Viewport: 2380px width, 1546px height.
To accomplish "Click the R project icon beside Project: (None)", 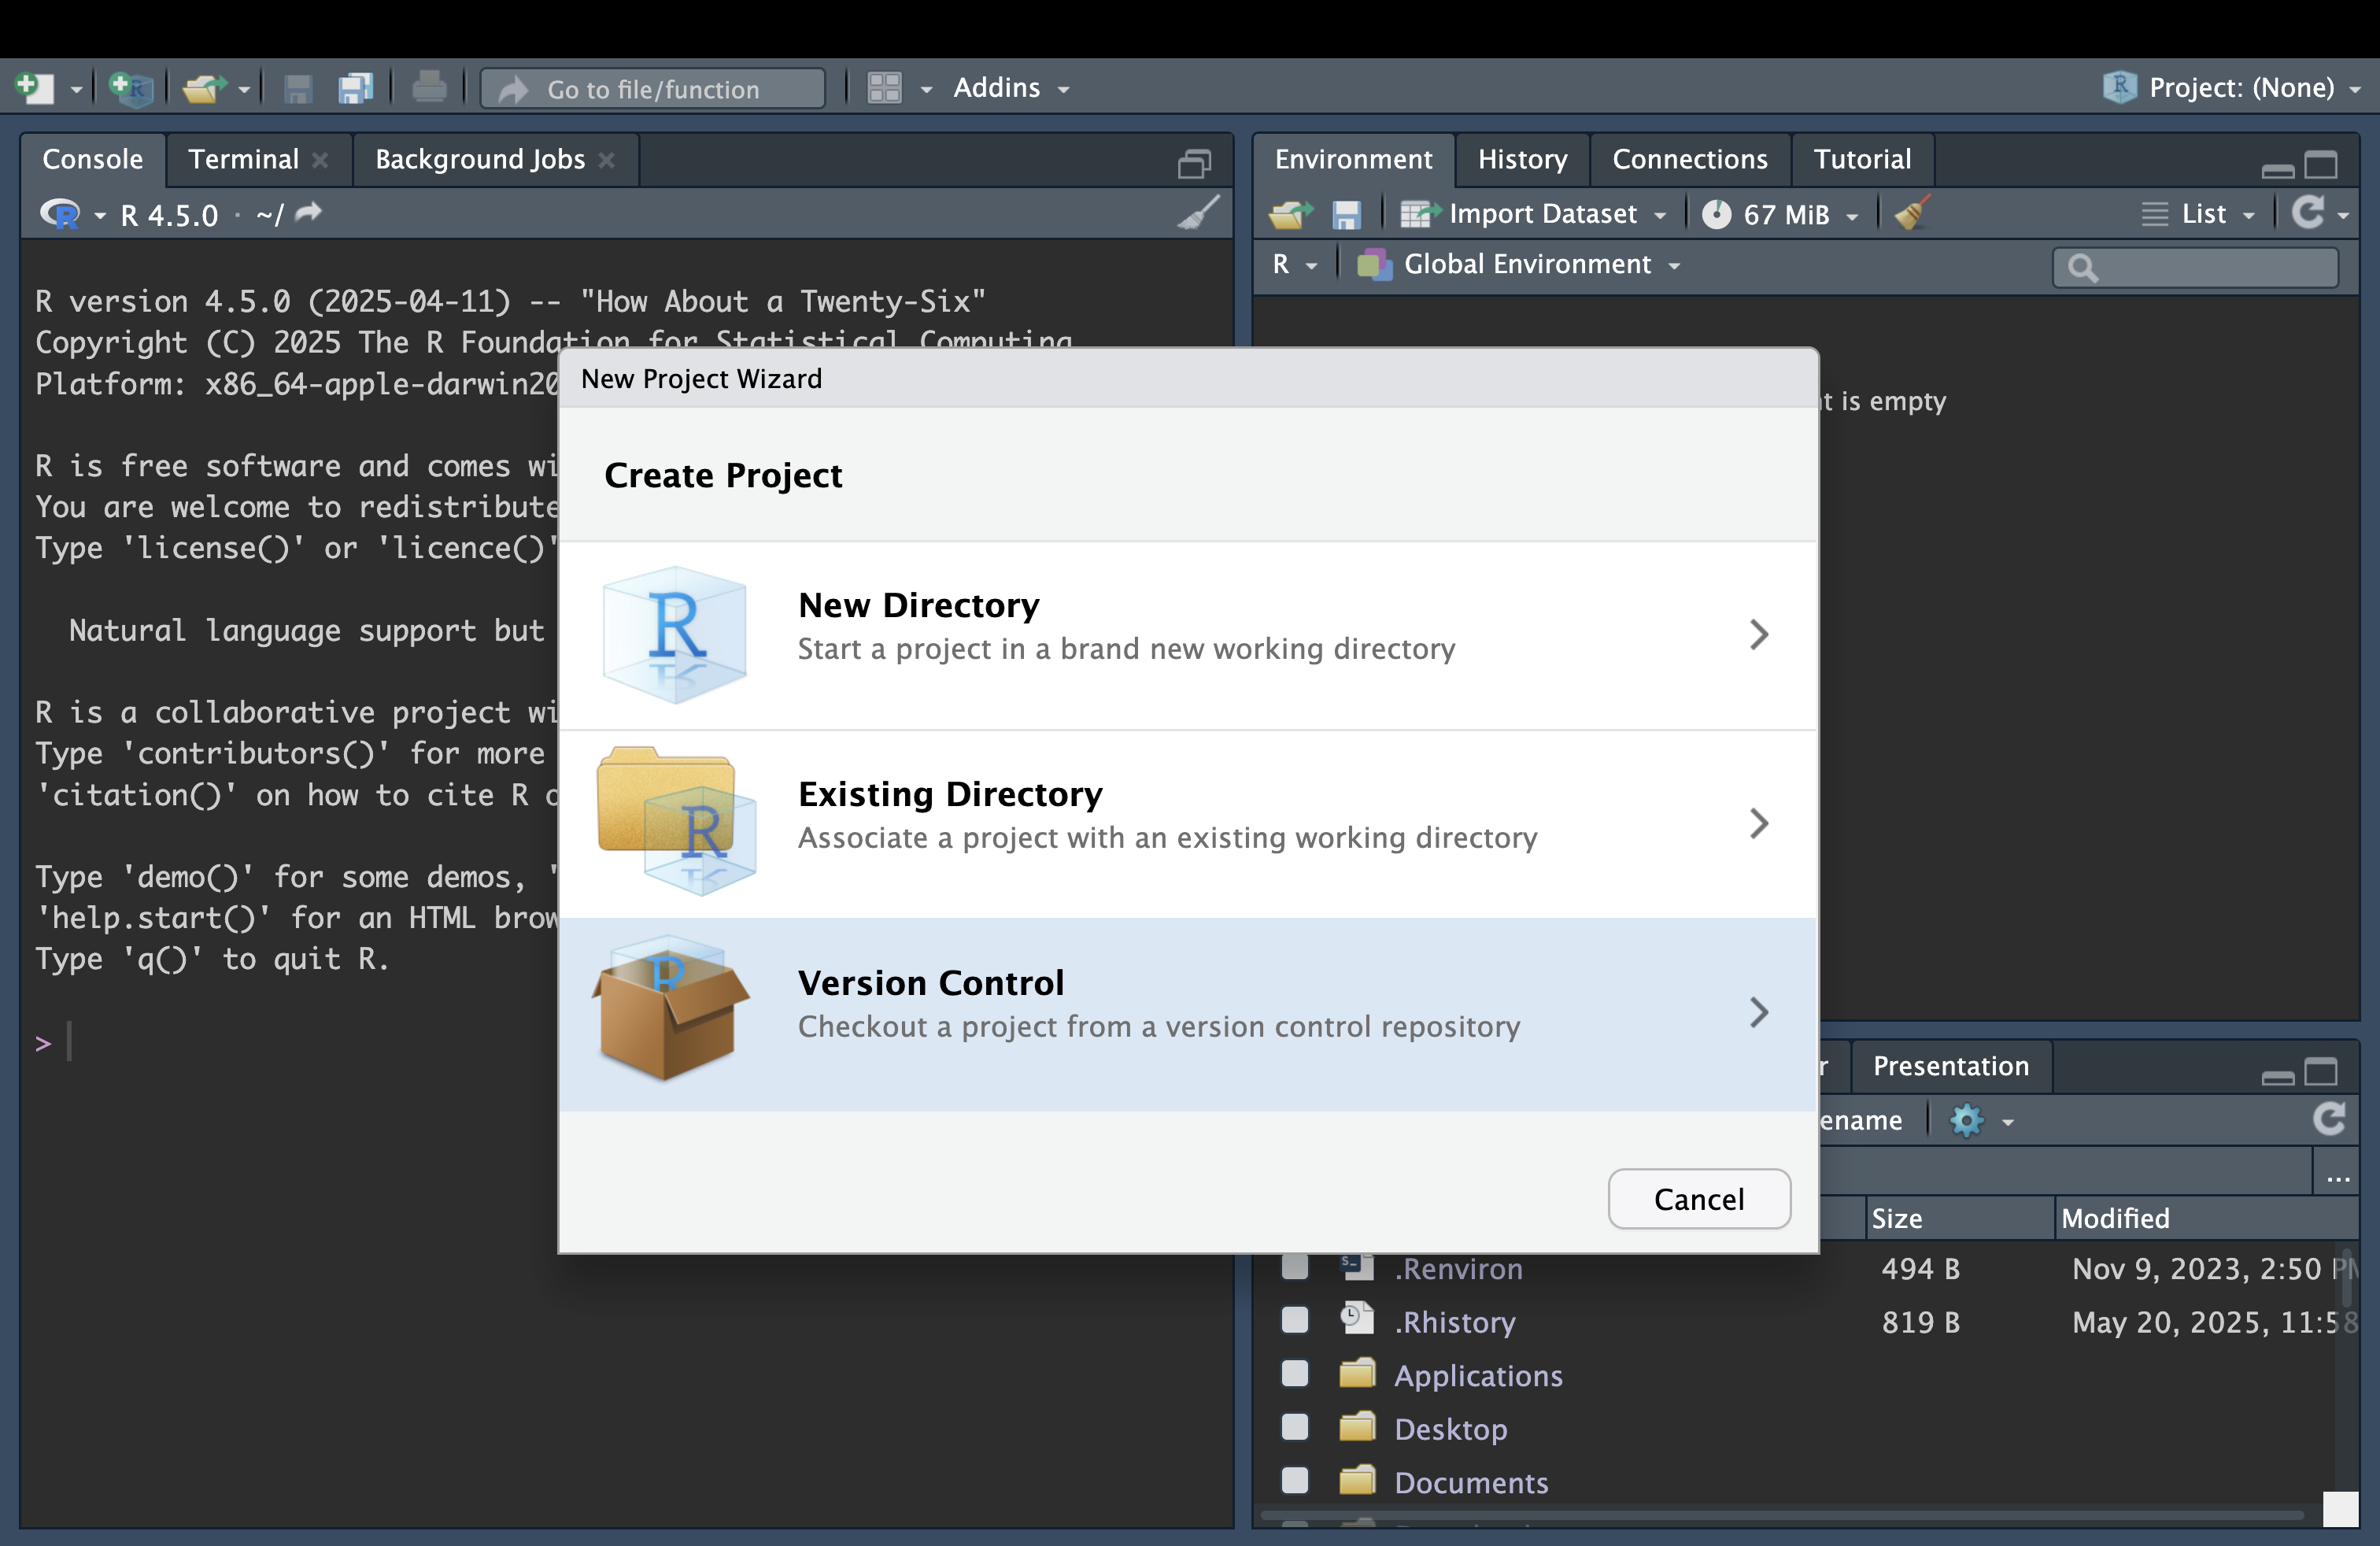I will (2119, 87).
